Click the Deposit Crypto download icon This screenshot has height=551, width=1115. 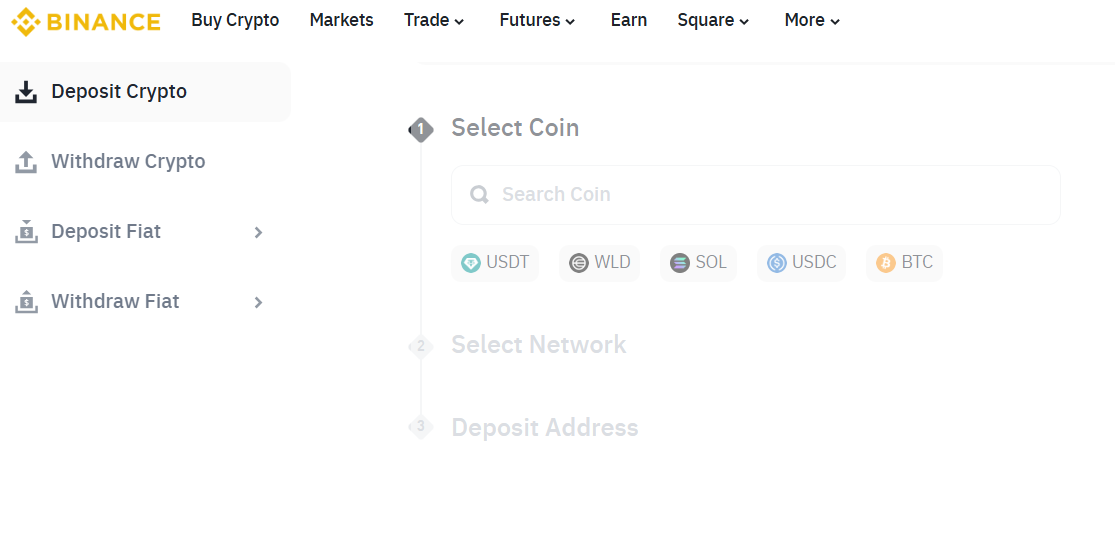(26, 92)
